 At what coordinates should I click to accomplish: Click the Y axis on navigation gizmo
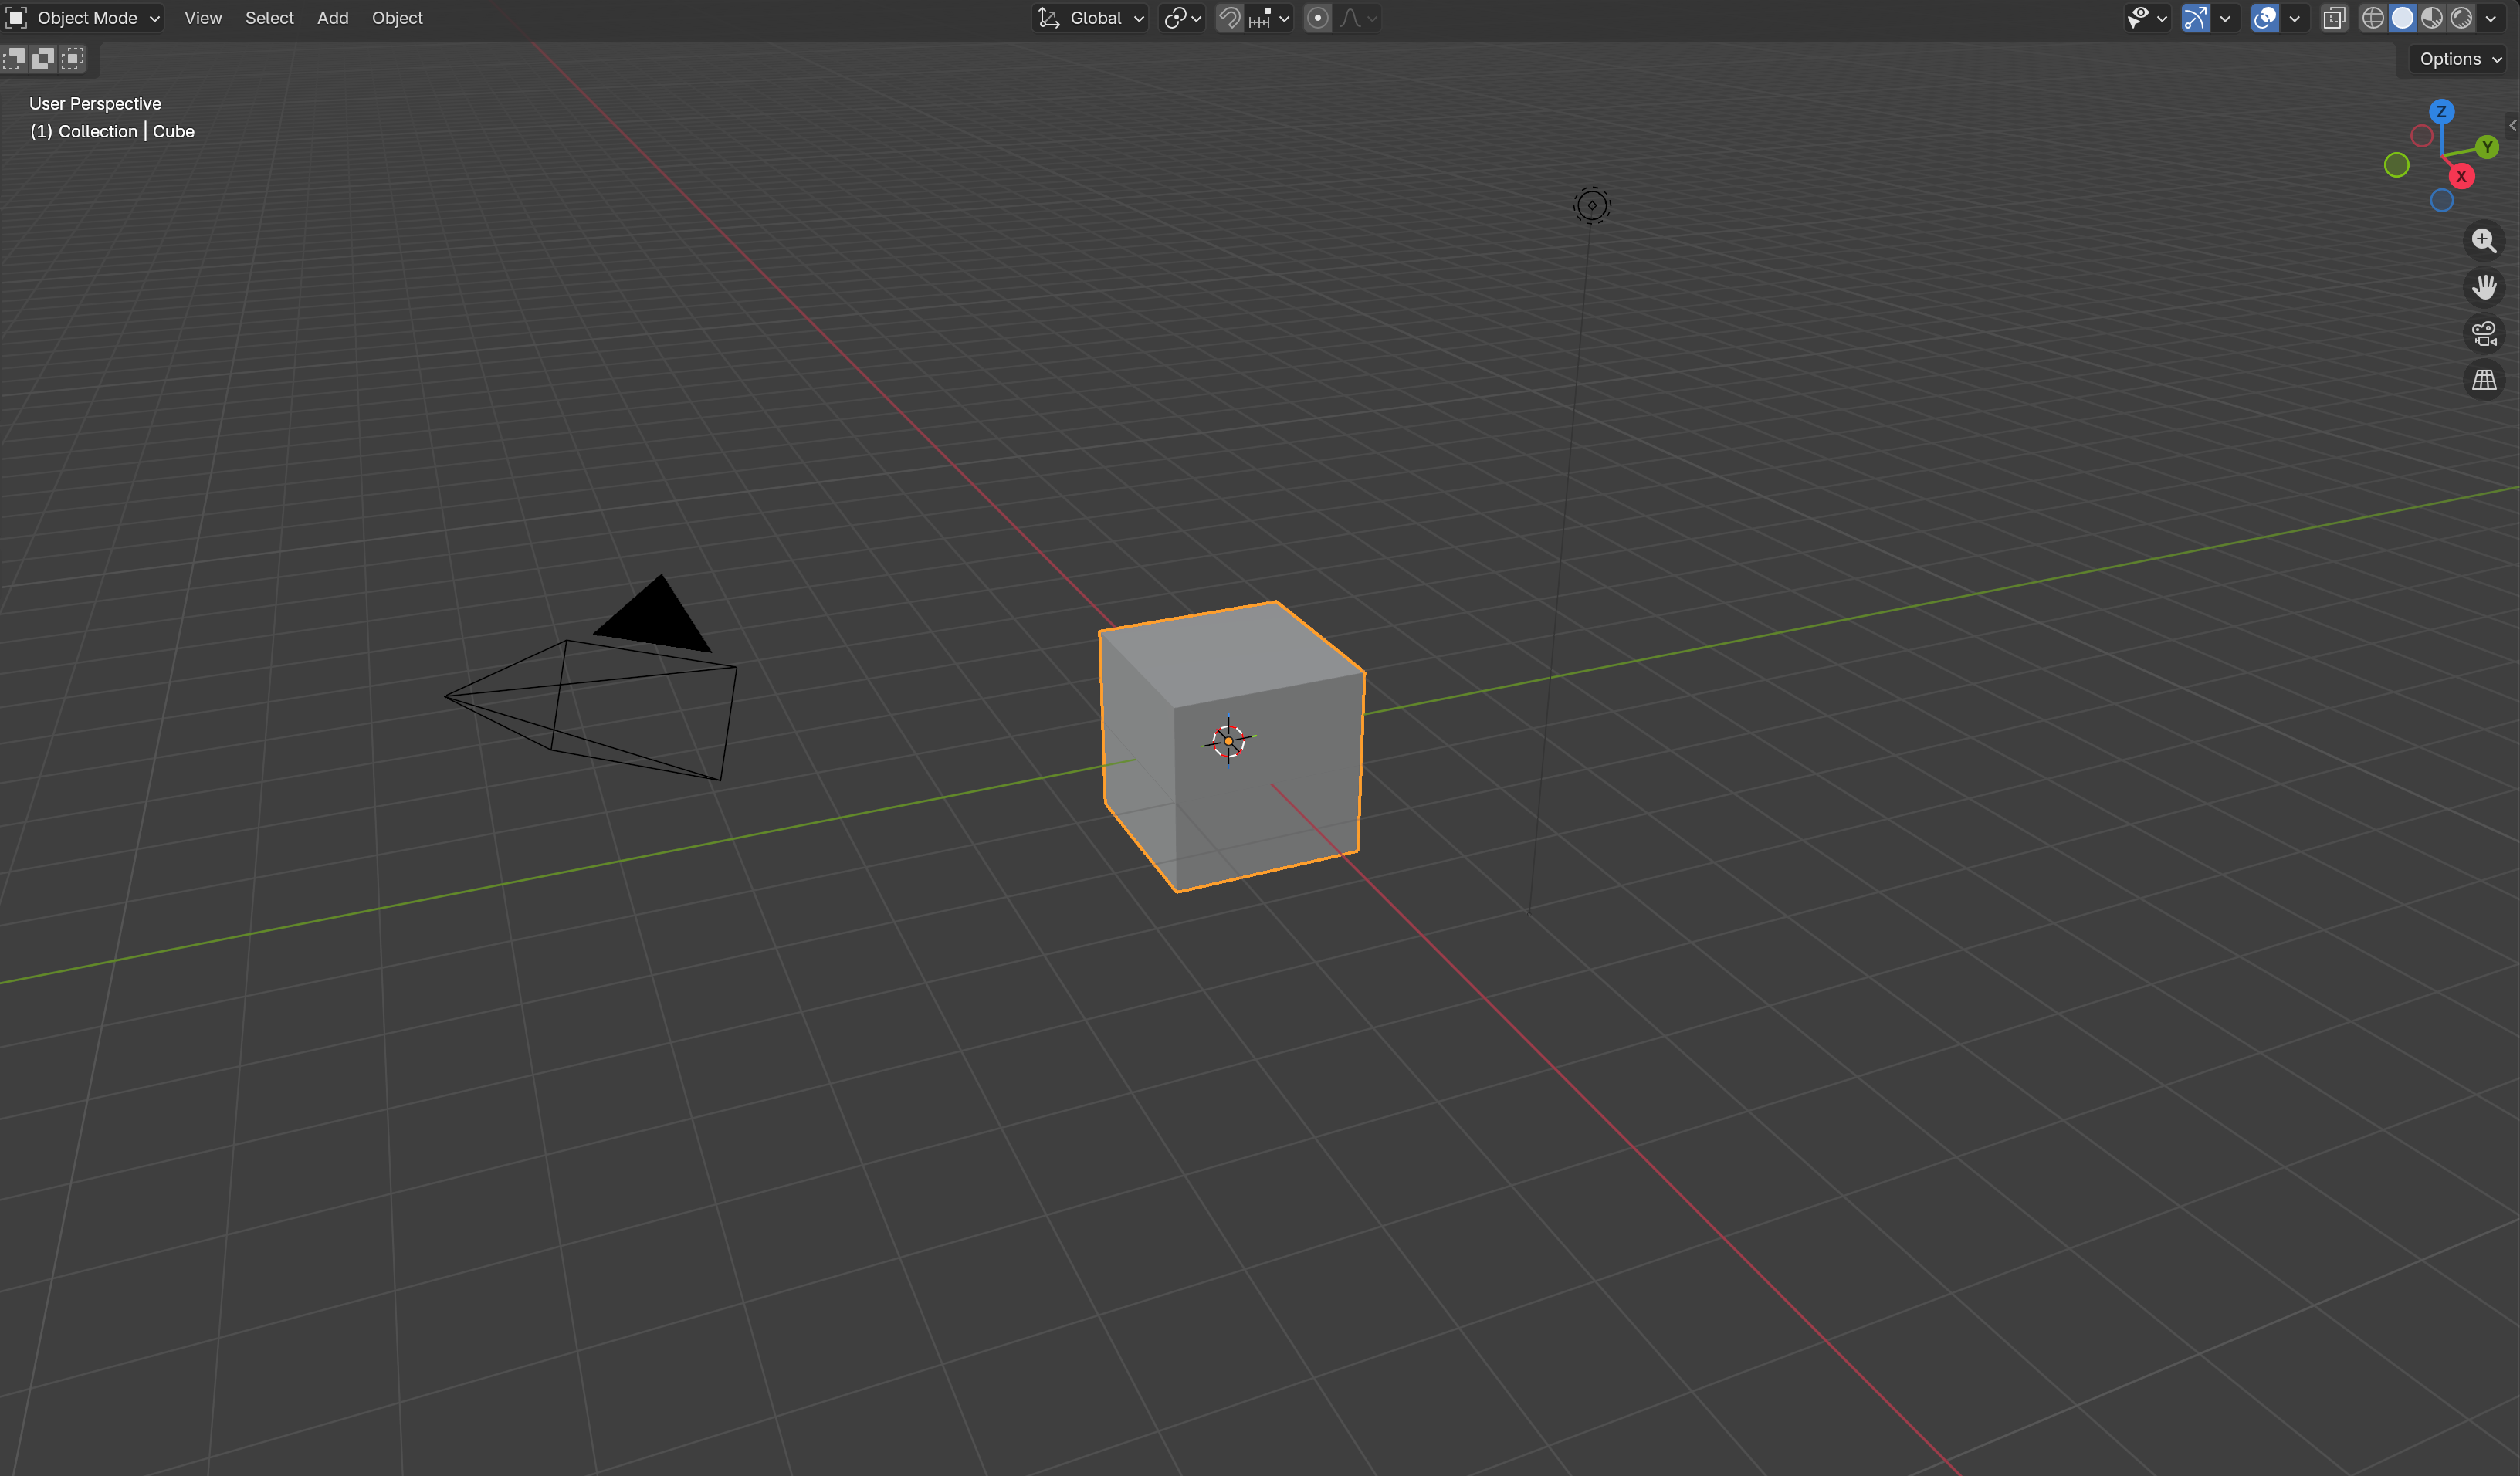2487,147
